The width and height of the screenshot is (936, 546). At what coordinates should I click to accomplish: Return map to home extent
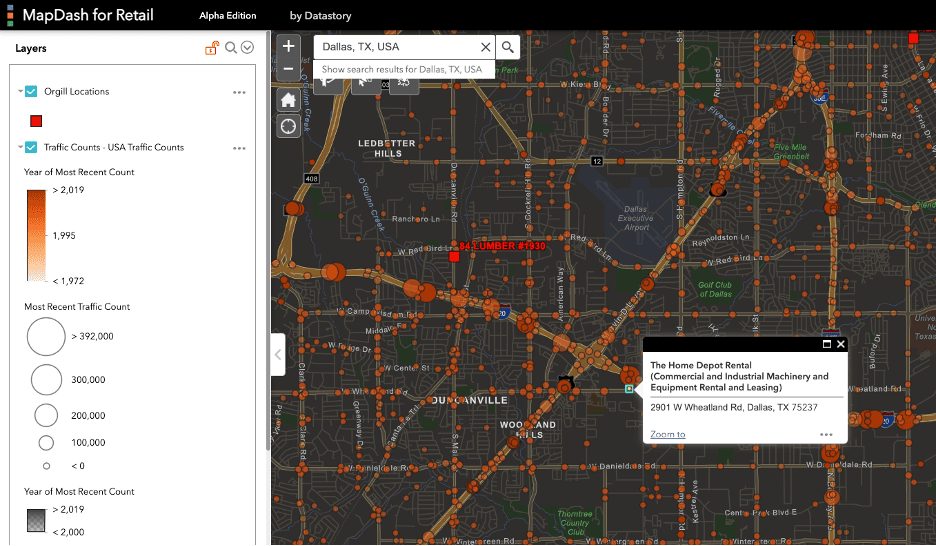[x=288, y=100]
